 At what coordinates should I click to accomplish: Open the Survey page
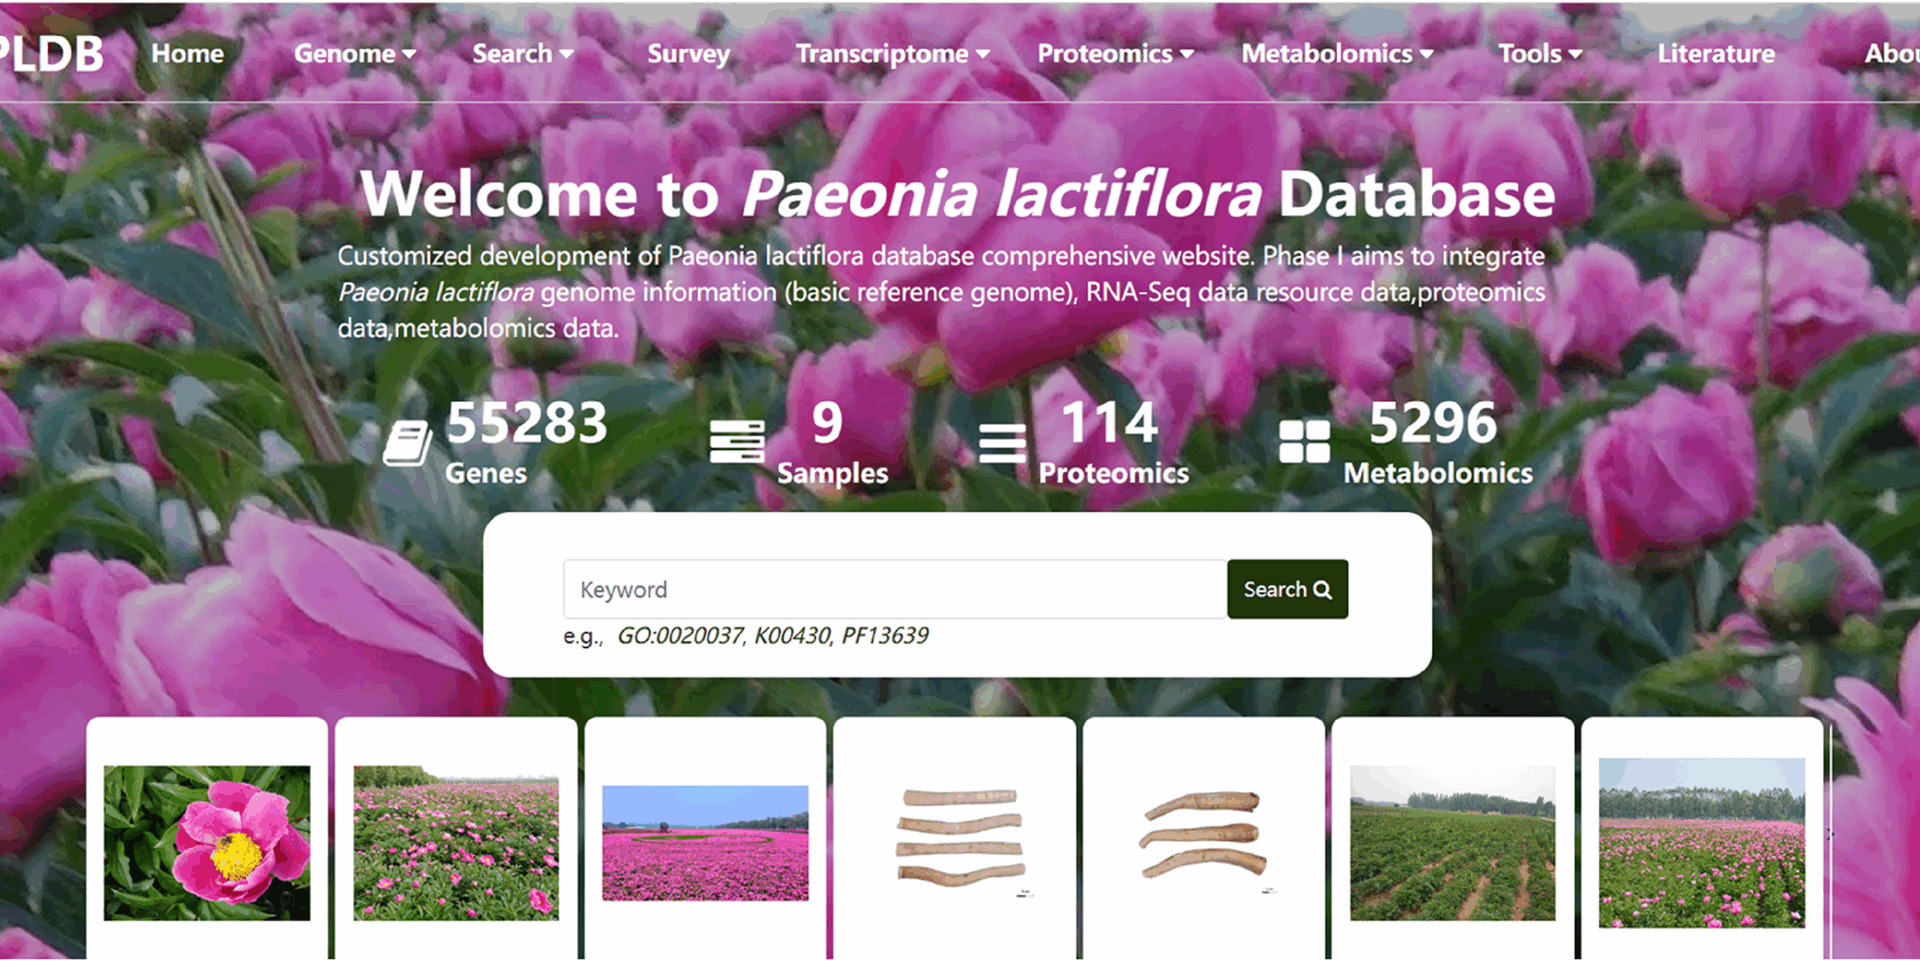coord(688,54)
